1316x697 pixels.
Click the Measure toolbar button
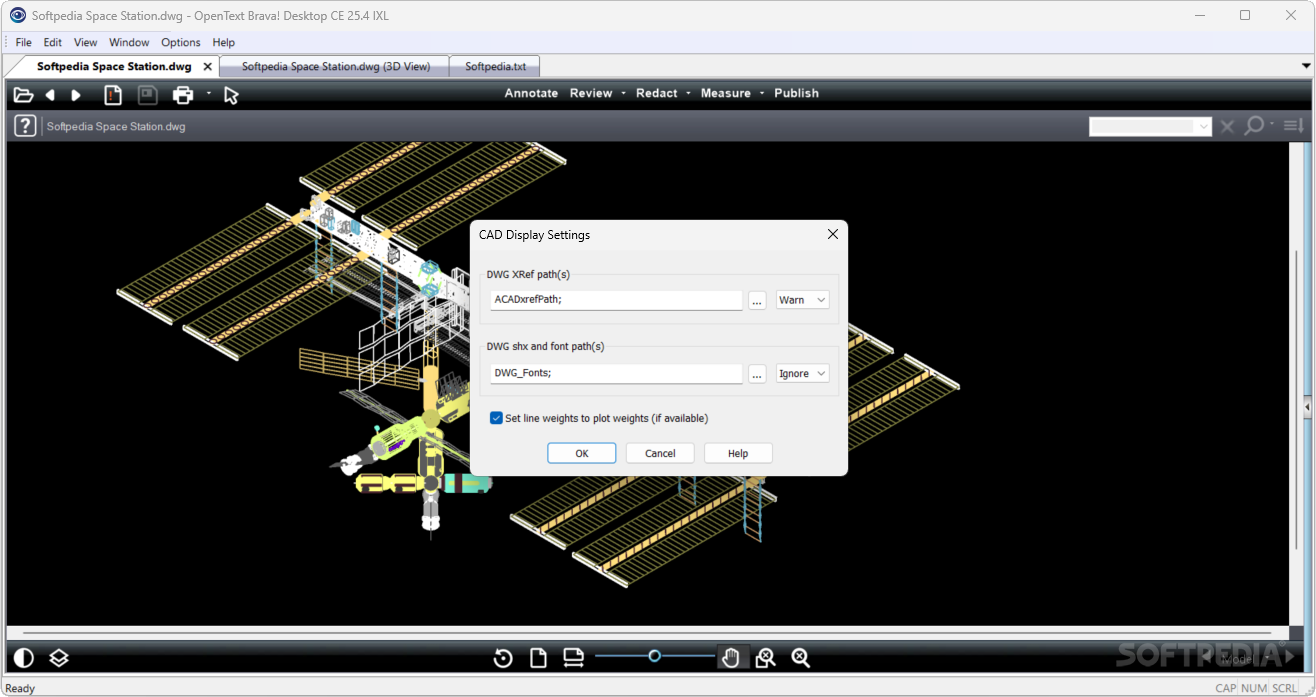tap(726, 93)
